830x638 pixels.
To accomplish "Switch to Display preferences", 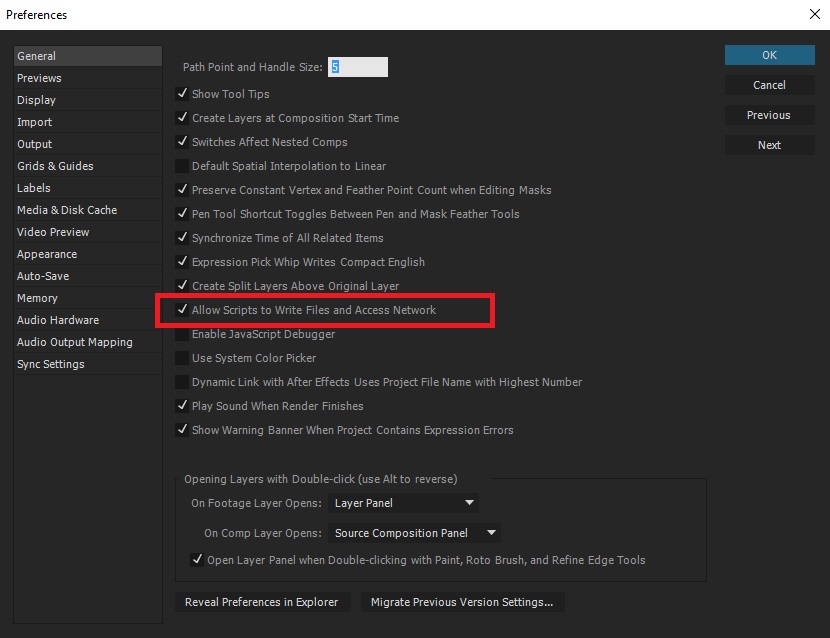I will click(x=88, y=100).
